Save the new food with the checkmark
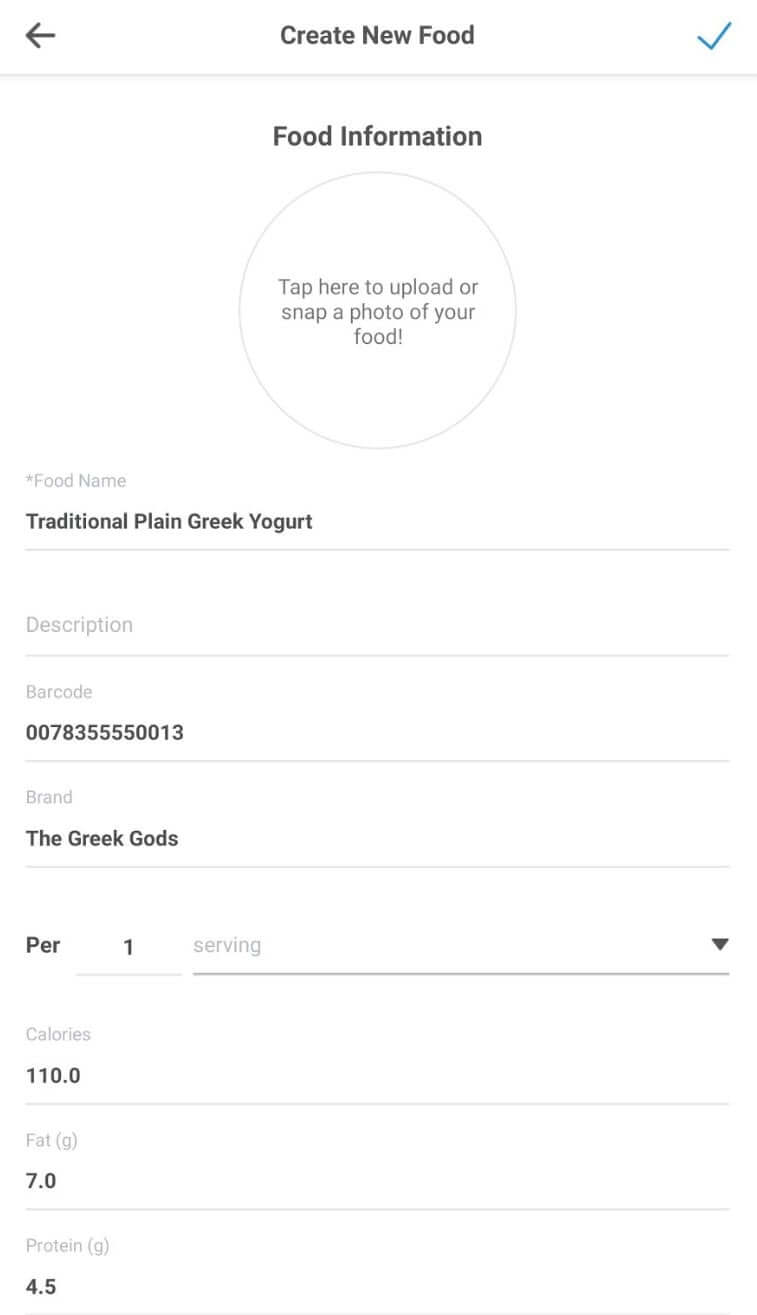 [714, 36]
